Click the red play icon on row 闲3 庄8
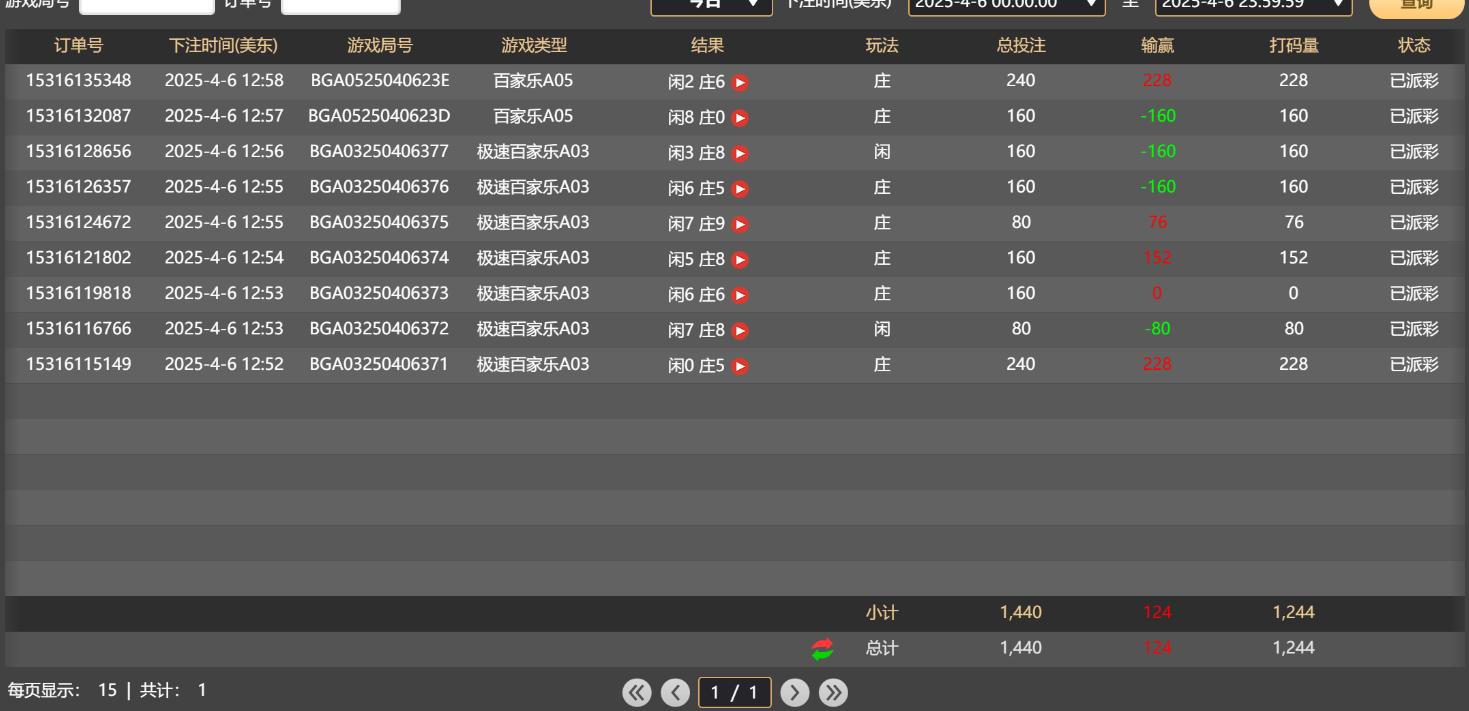Screen dimensions: 1469x711 pyautogui.click(x=738, y=152)
